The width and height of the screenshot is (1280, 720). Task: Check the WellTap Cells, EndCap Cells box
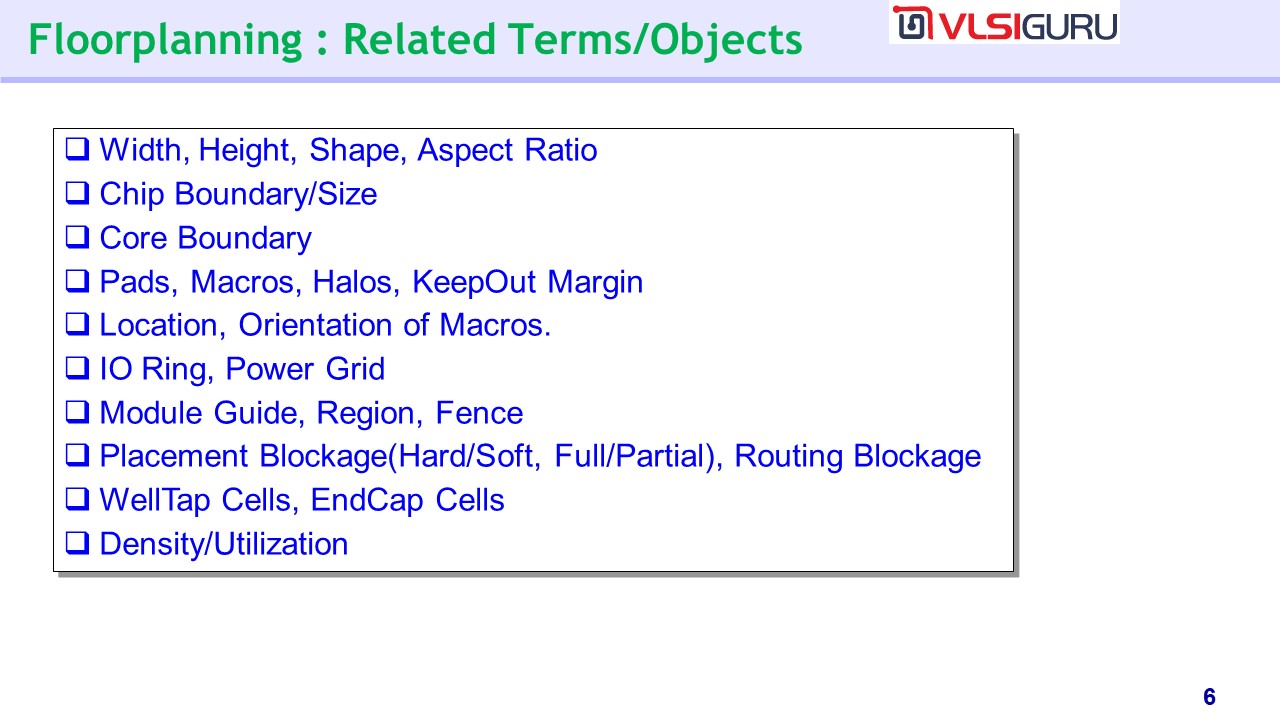(x=77, y=500)
